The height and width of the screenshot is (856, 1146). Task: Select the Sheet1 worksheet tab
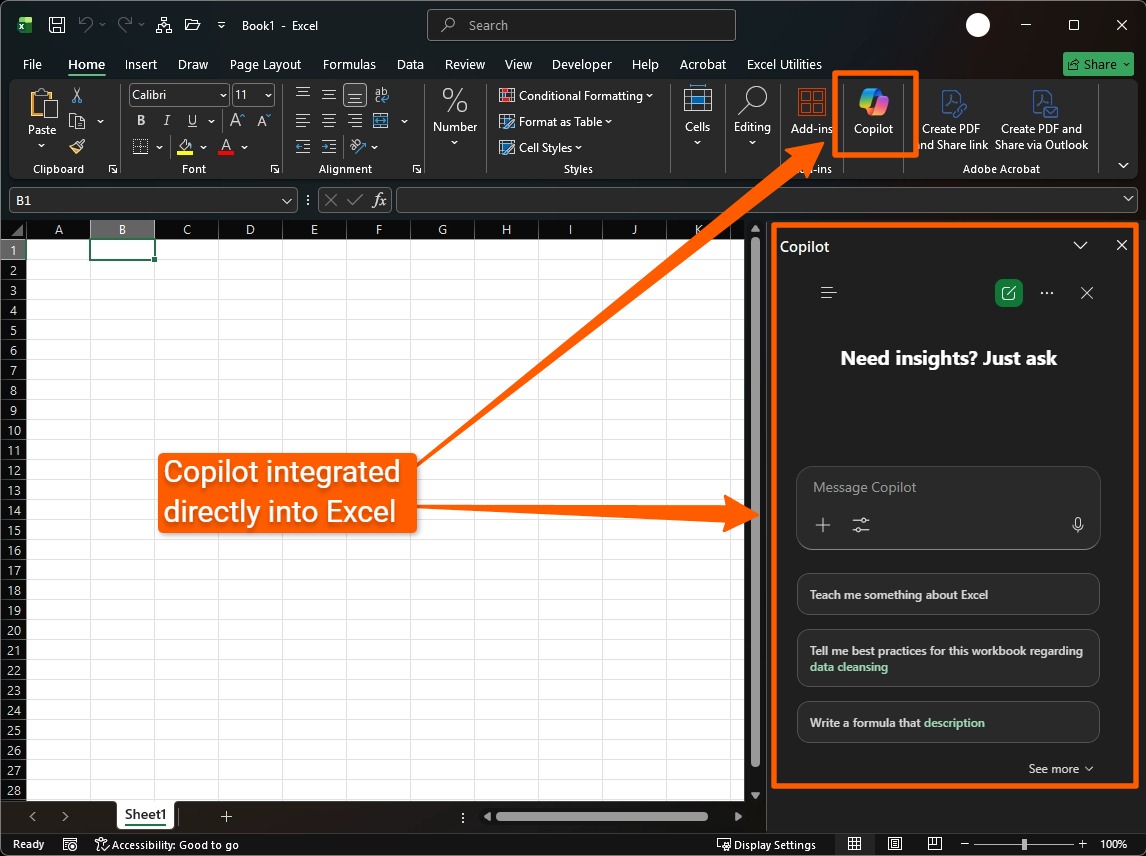click(145, 814)
